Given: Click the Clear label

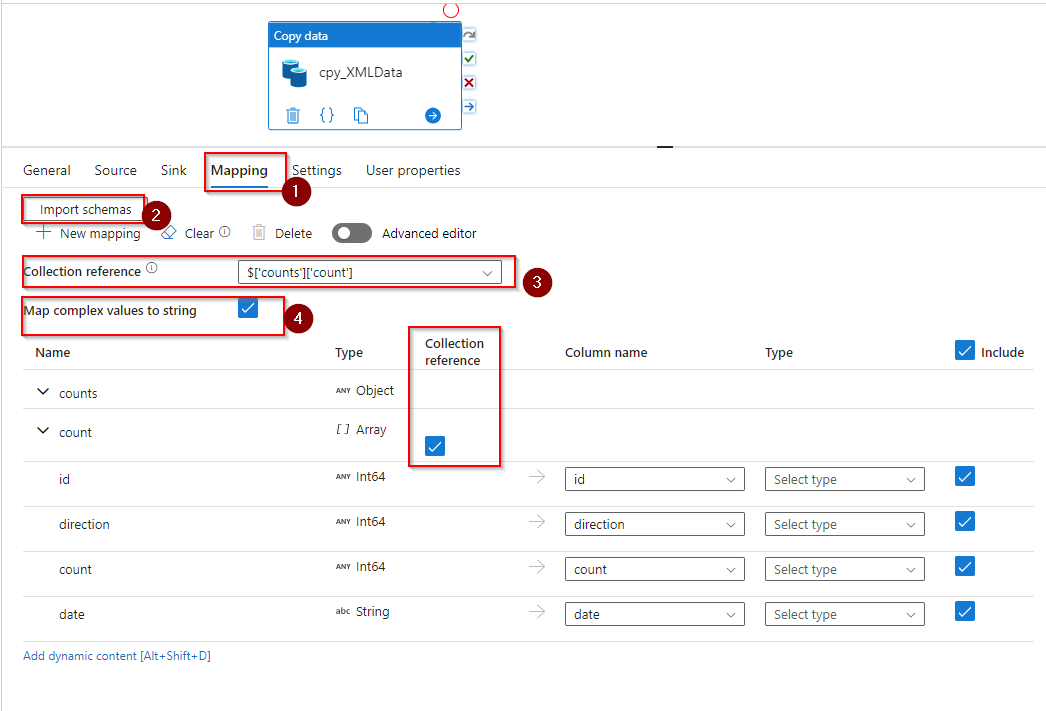Looking at the screenshot, I should (x=199, y=233).
